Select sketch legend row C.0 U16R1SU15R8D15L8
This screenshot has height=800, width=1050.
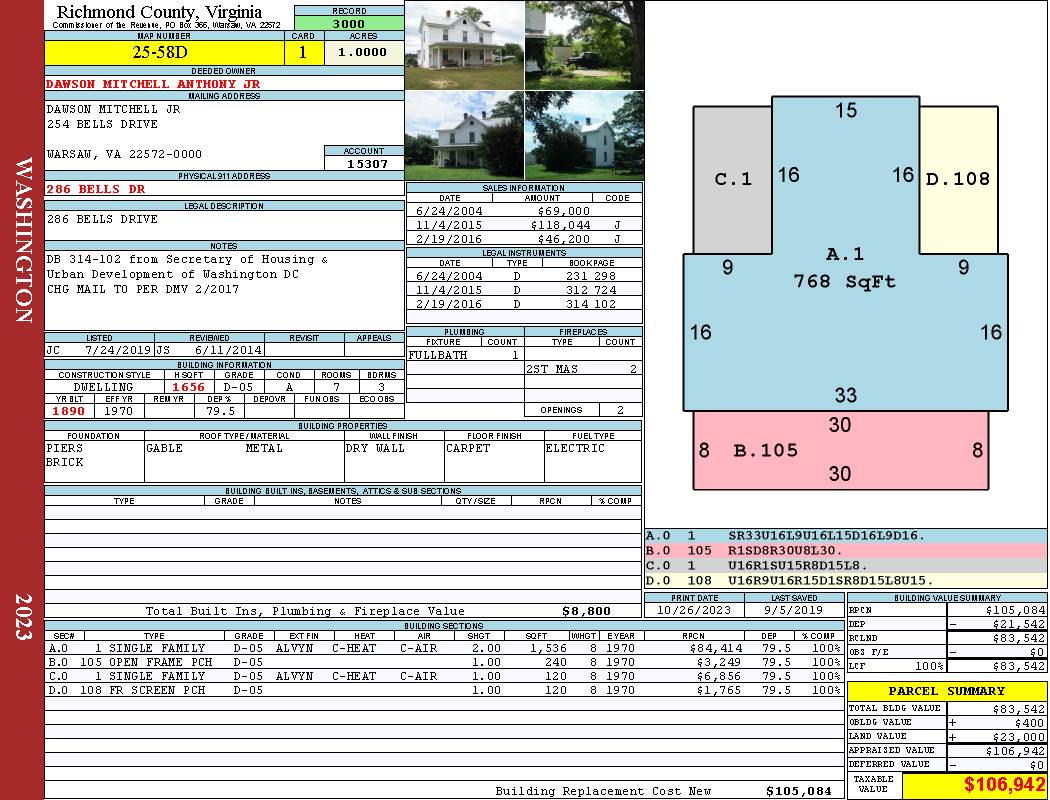846,565
